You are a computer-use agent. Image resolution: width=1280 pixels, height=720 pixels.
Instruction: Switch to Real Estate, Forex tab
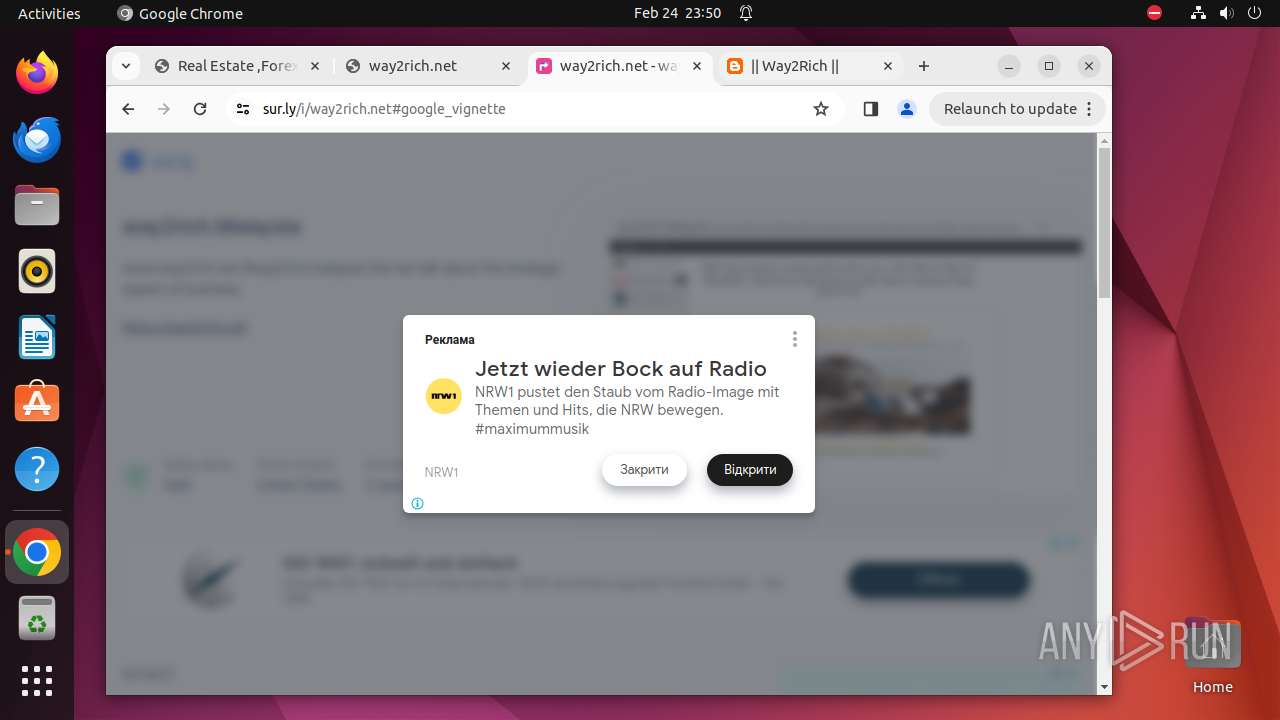[x=237, y=66]
